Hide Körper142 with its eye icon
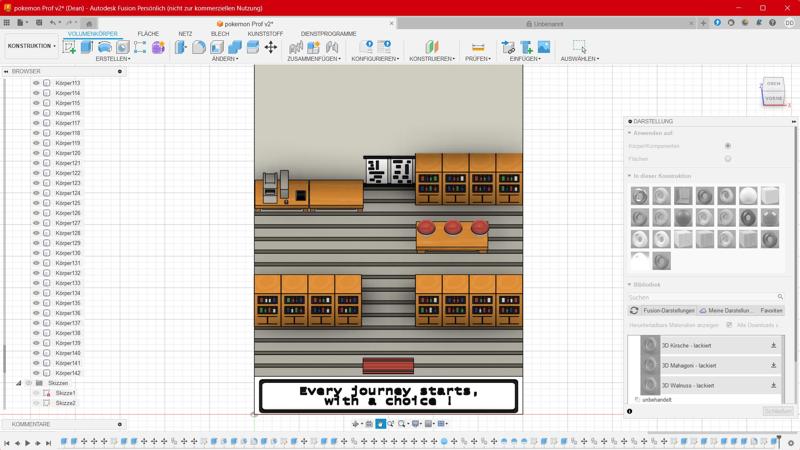 click(36, 373)
